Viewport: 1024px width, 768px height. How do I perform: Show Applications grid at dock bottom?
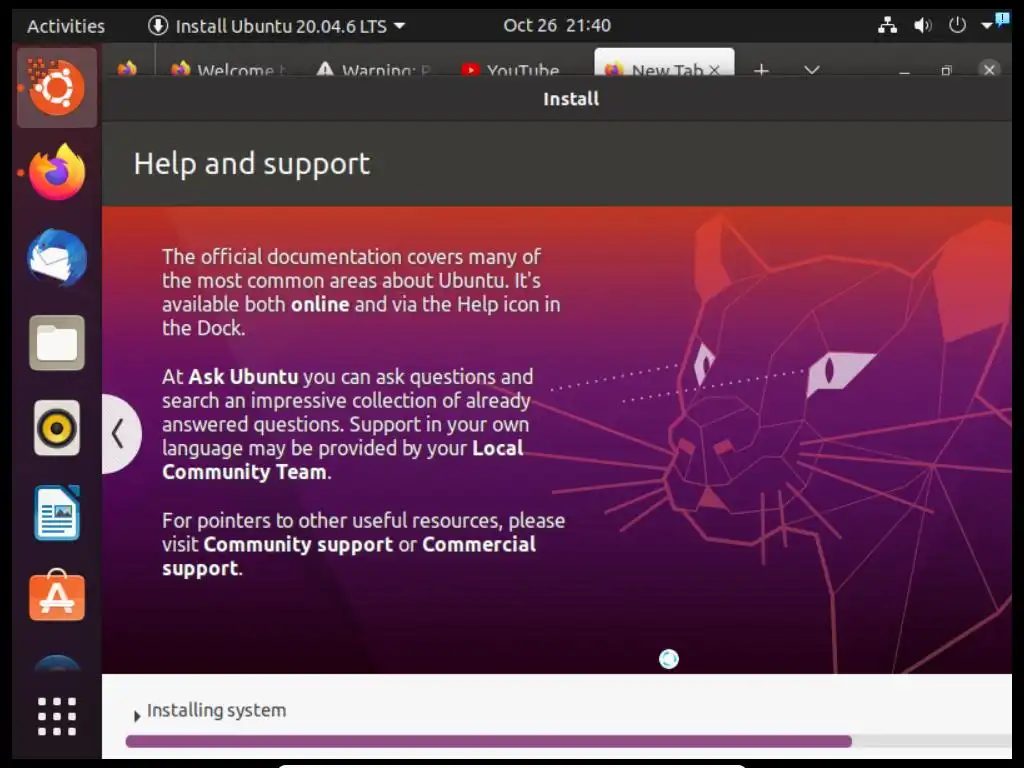[x=57, y=716]
